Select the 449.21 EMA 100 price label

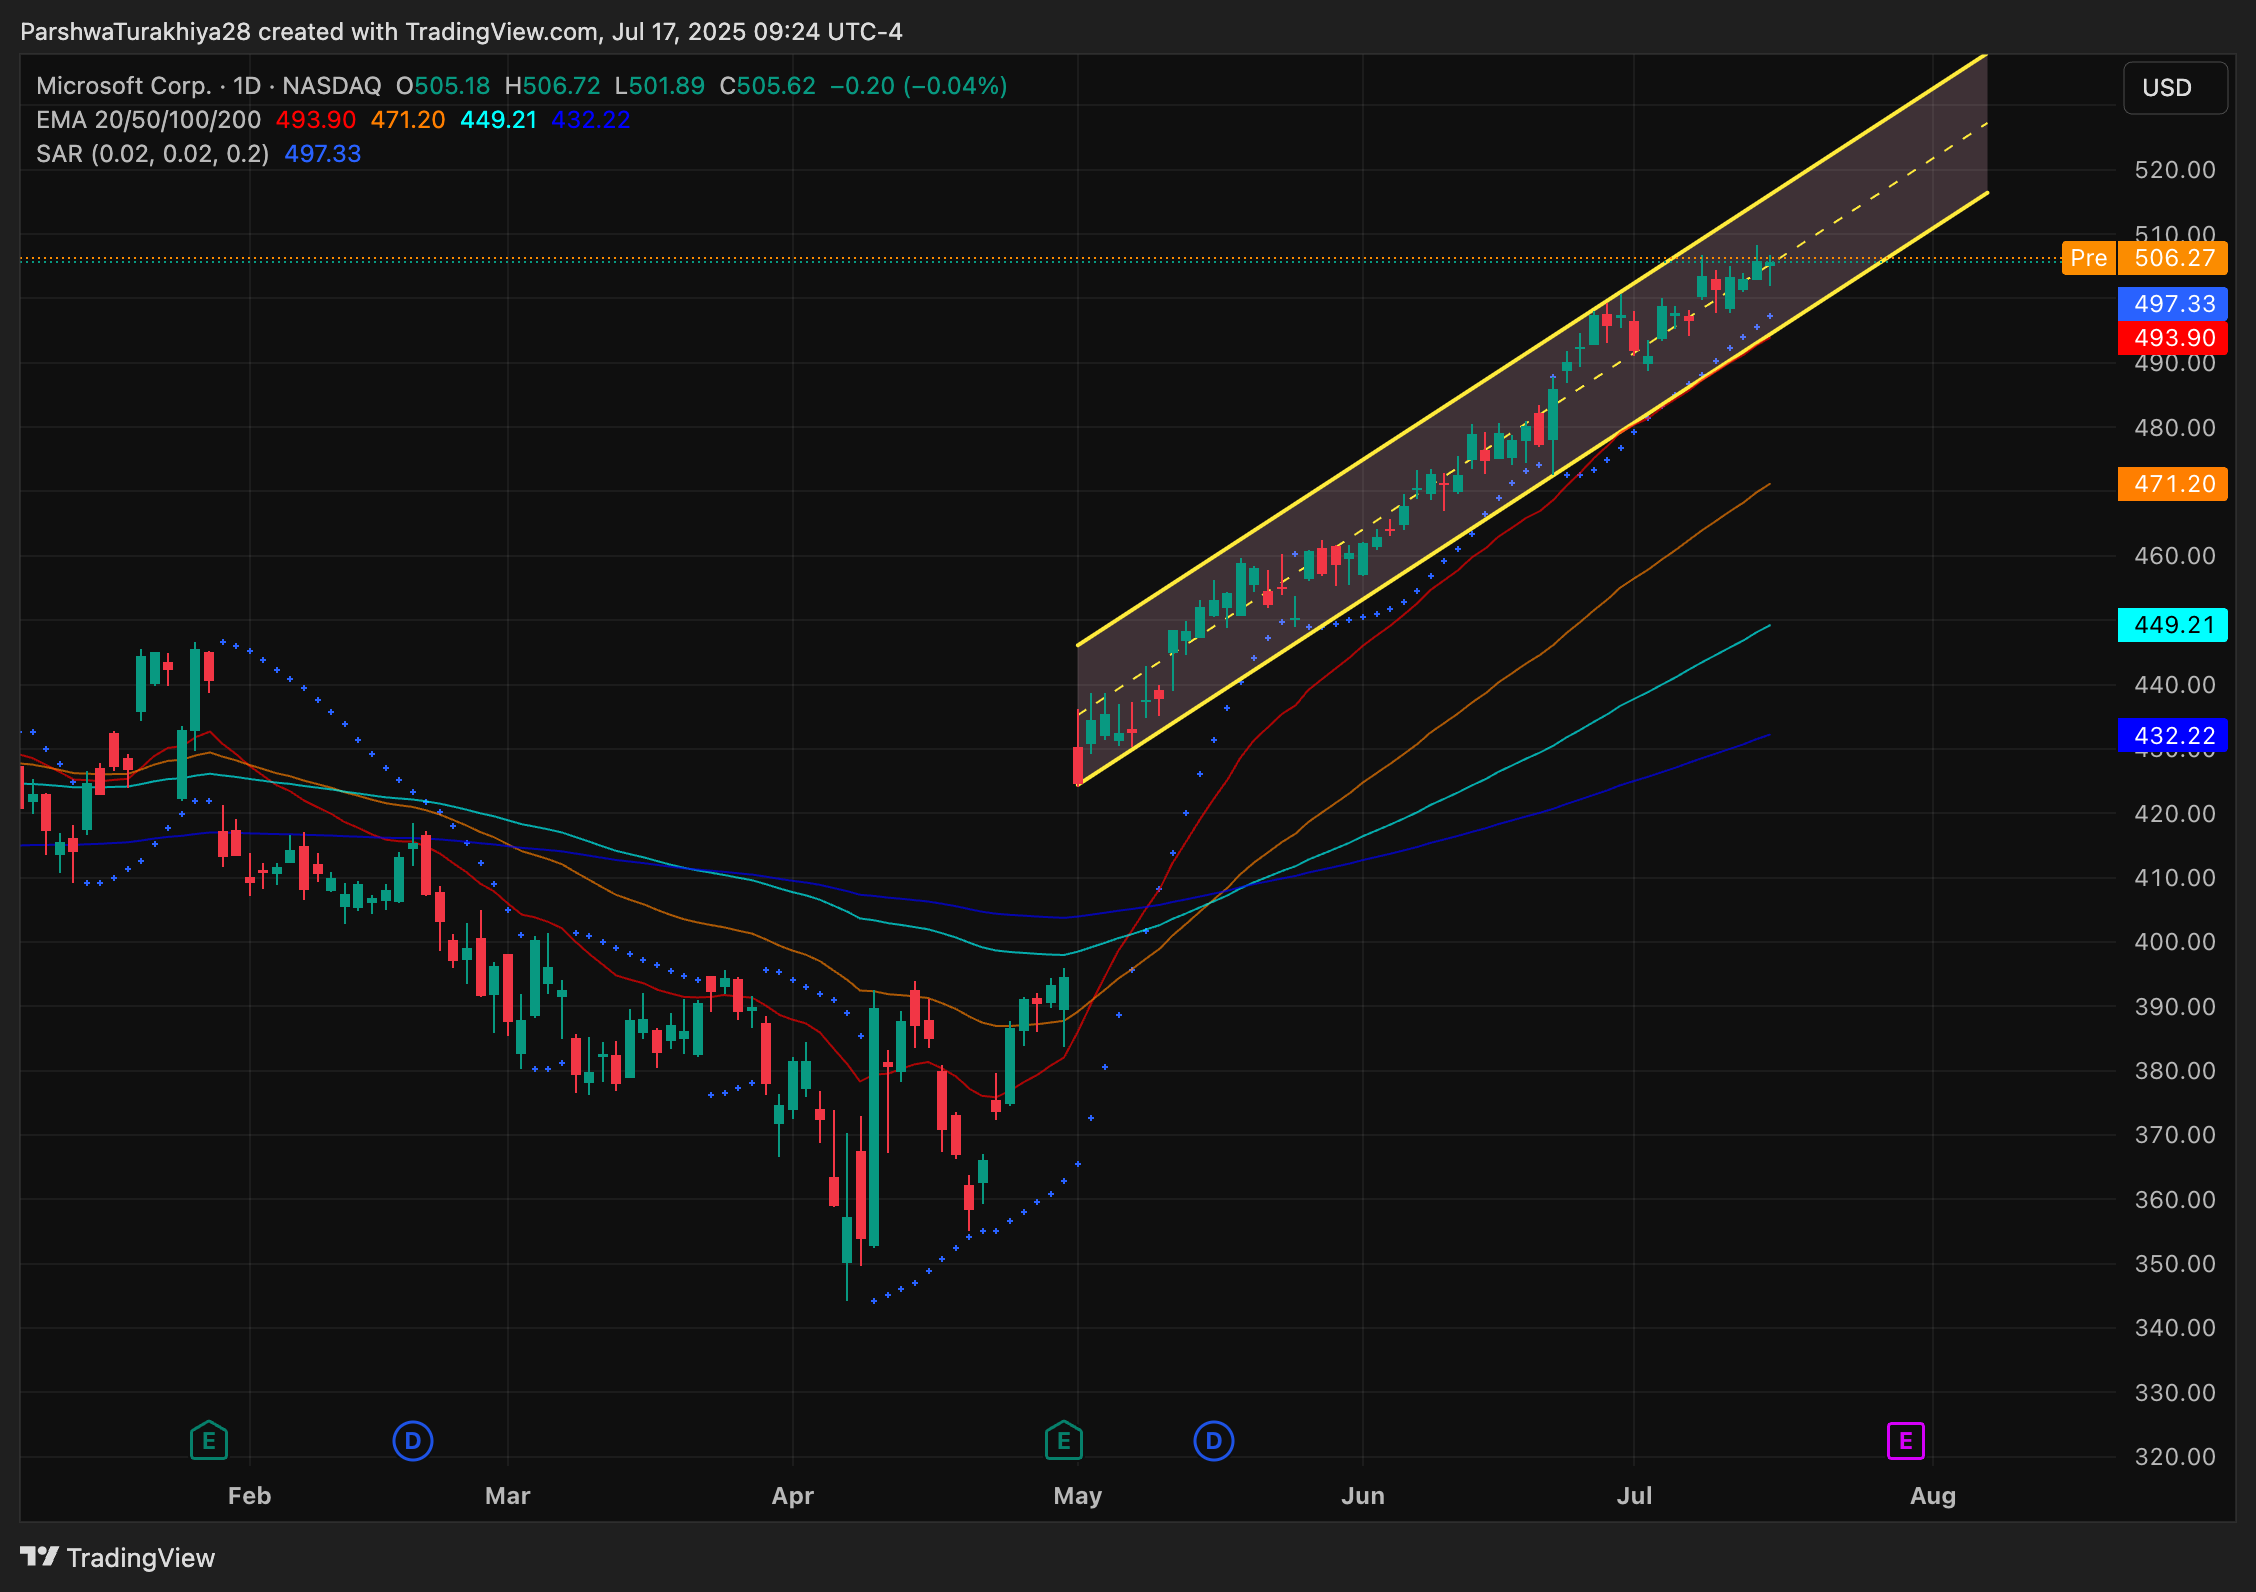(2174, 625)
